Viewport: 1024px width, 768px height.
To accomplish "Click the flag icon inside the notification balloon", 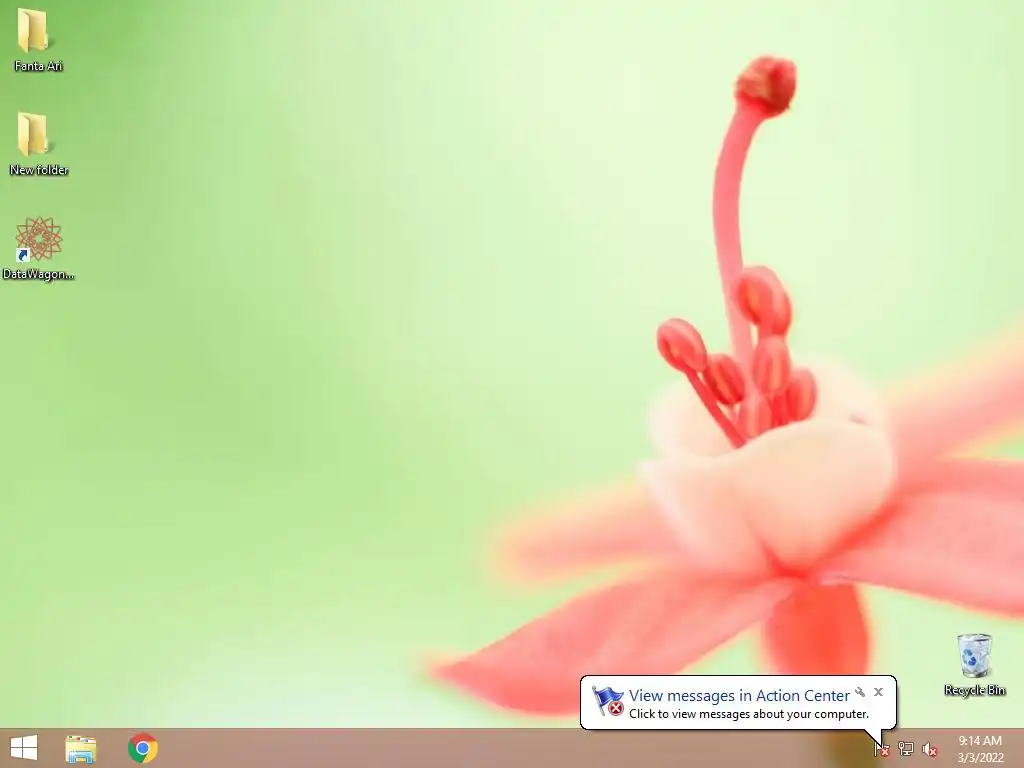I will pos(607,701).
